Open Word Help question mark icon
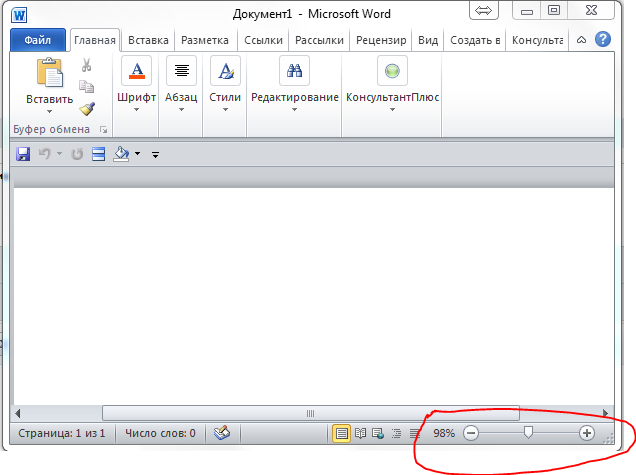Image resolution: width=636 pixels, height=475 pixels. [x=603, y=40]
